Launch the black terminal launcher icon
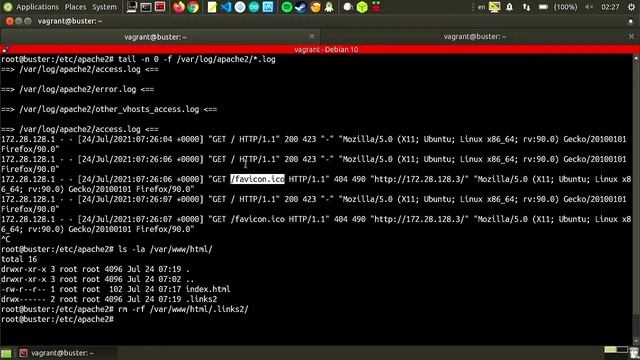The height and width of the screenshot is (360, 640). point(146,7)
